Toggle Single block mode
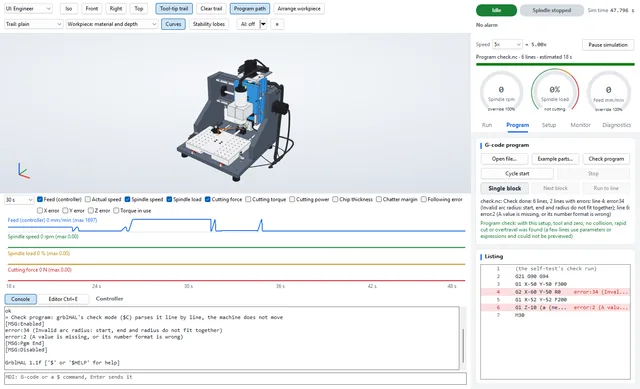 [504, 188]
